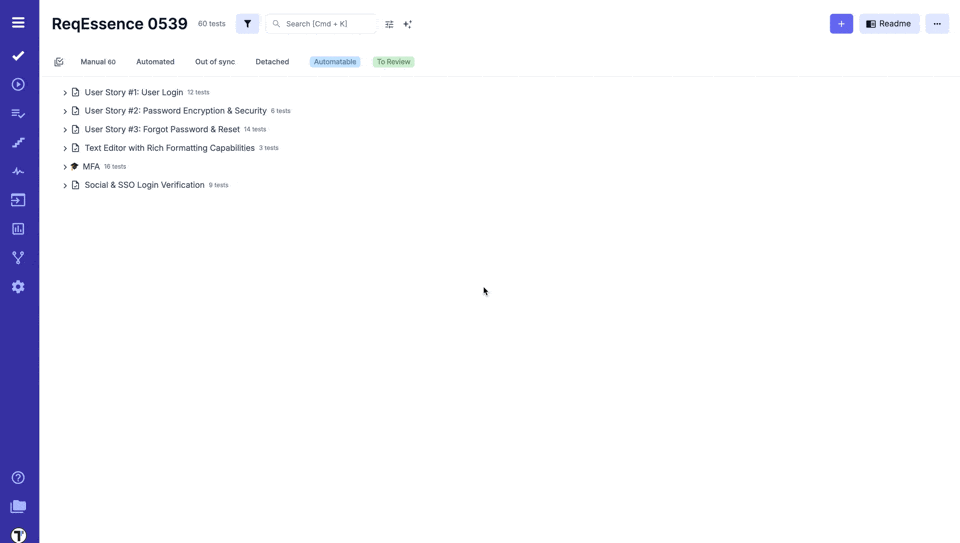Open Analytics via the bar chart icon

18,229
